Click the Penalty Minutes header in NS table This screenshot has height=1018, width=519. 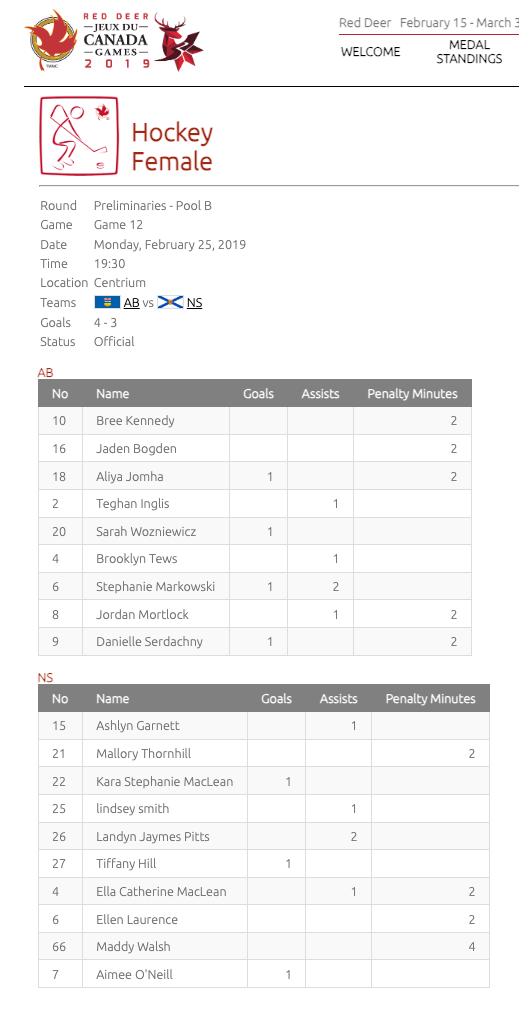(x=431, y=699)
